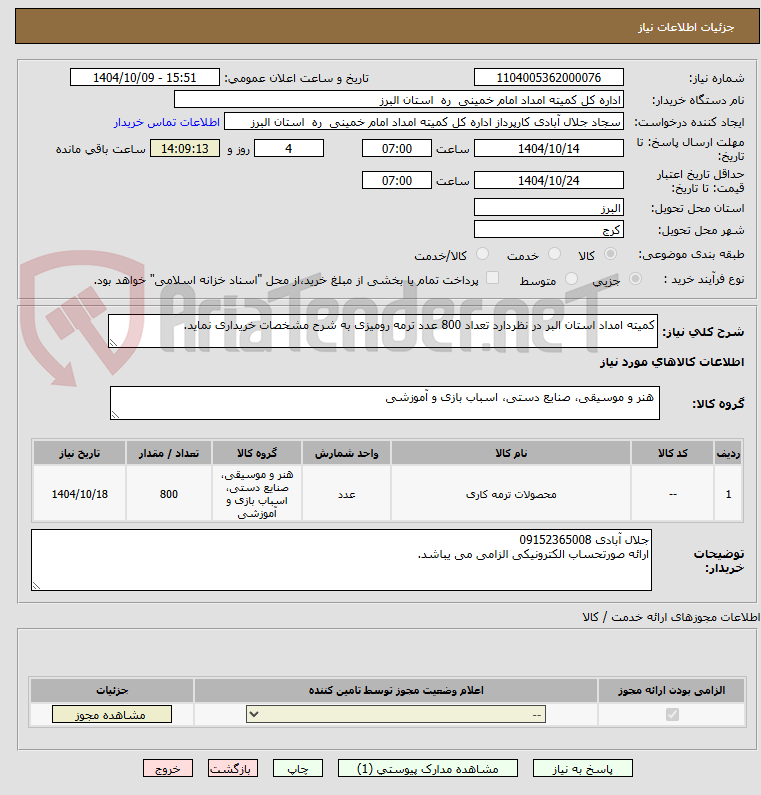Viewport: 761px width, 795px height.
Task: Click the نام دستگاه خریدار field
Action: coord(398,100)
